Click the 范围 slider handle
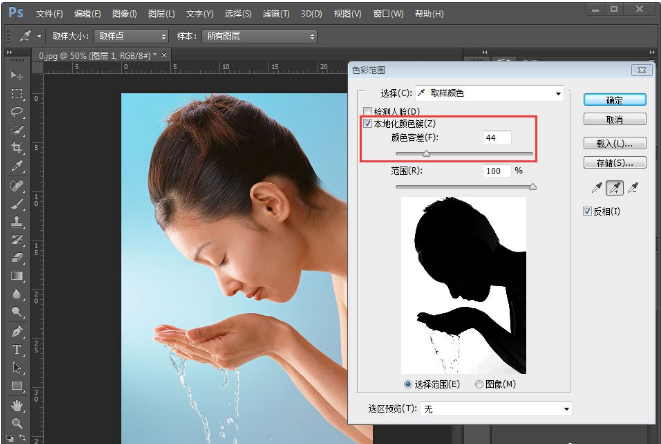Screen dimensions: 661x444 point(533,186)
